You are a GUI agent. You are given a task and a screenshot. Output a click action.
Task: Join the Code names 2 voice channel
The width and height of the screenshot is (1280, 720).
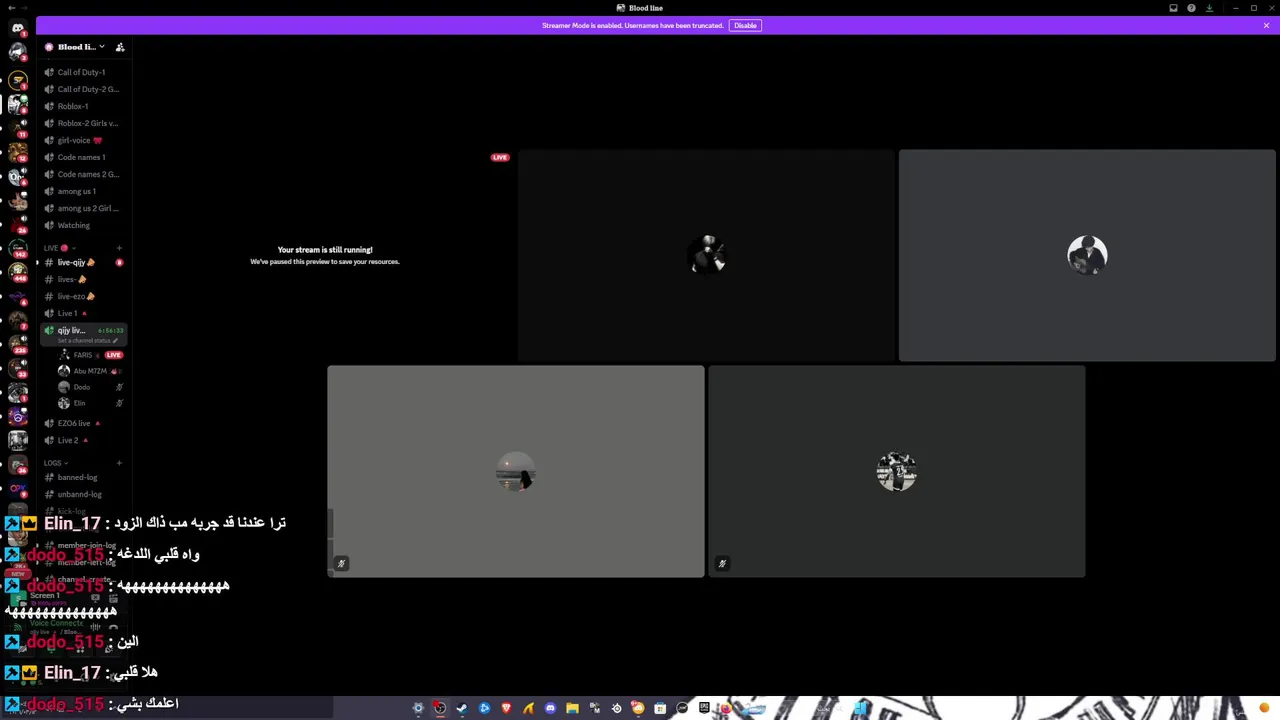(82, 174)
